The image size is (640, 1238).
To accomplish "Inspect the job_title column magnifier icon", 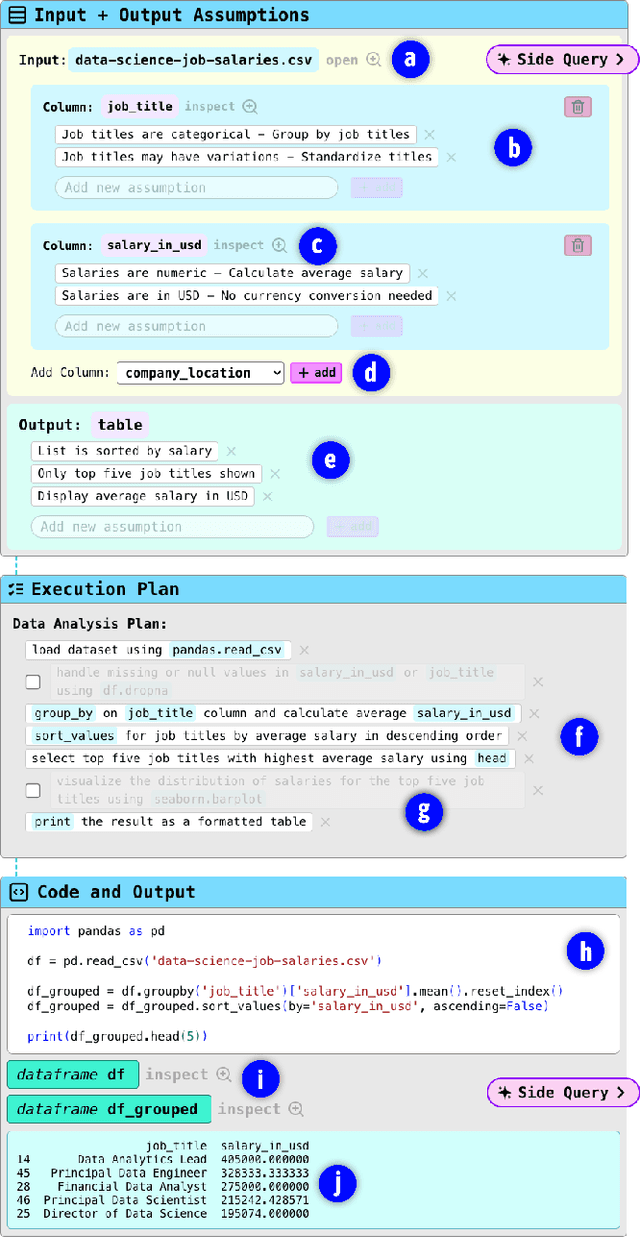I will (x=251, y=107).
